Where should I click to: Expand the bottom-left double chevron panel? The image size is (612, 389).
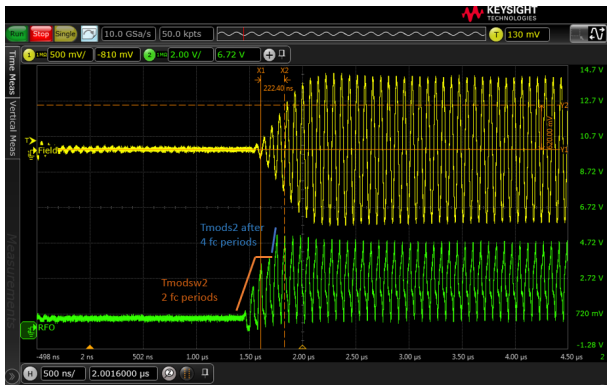(x=12, y=377)
